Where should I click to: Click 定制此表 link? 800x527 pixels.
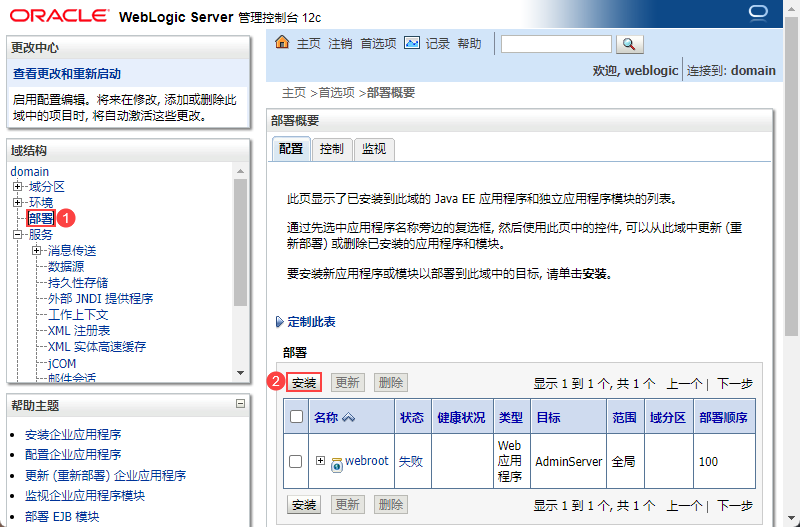pos(311,322)
